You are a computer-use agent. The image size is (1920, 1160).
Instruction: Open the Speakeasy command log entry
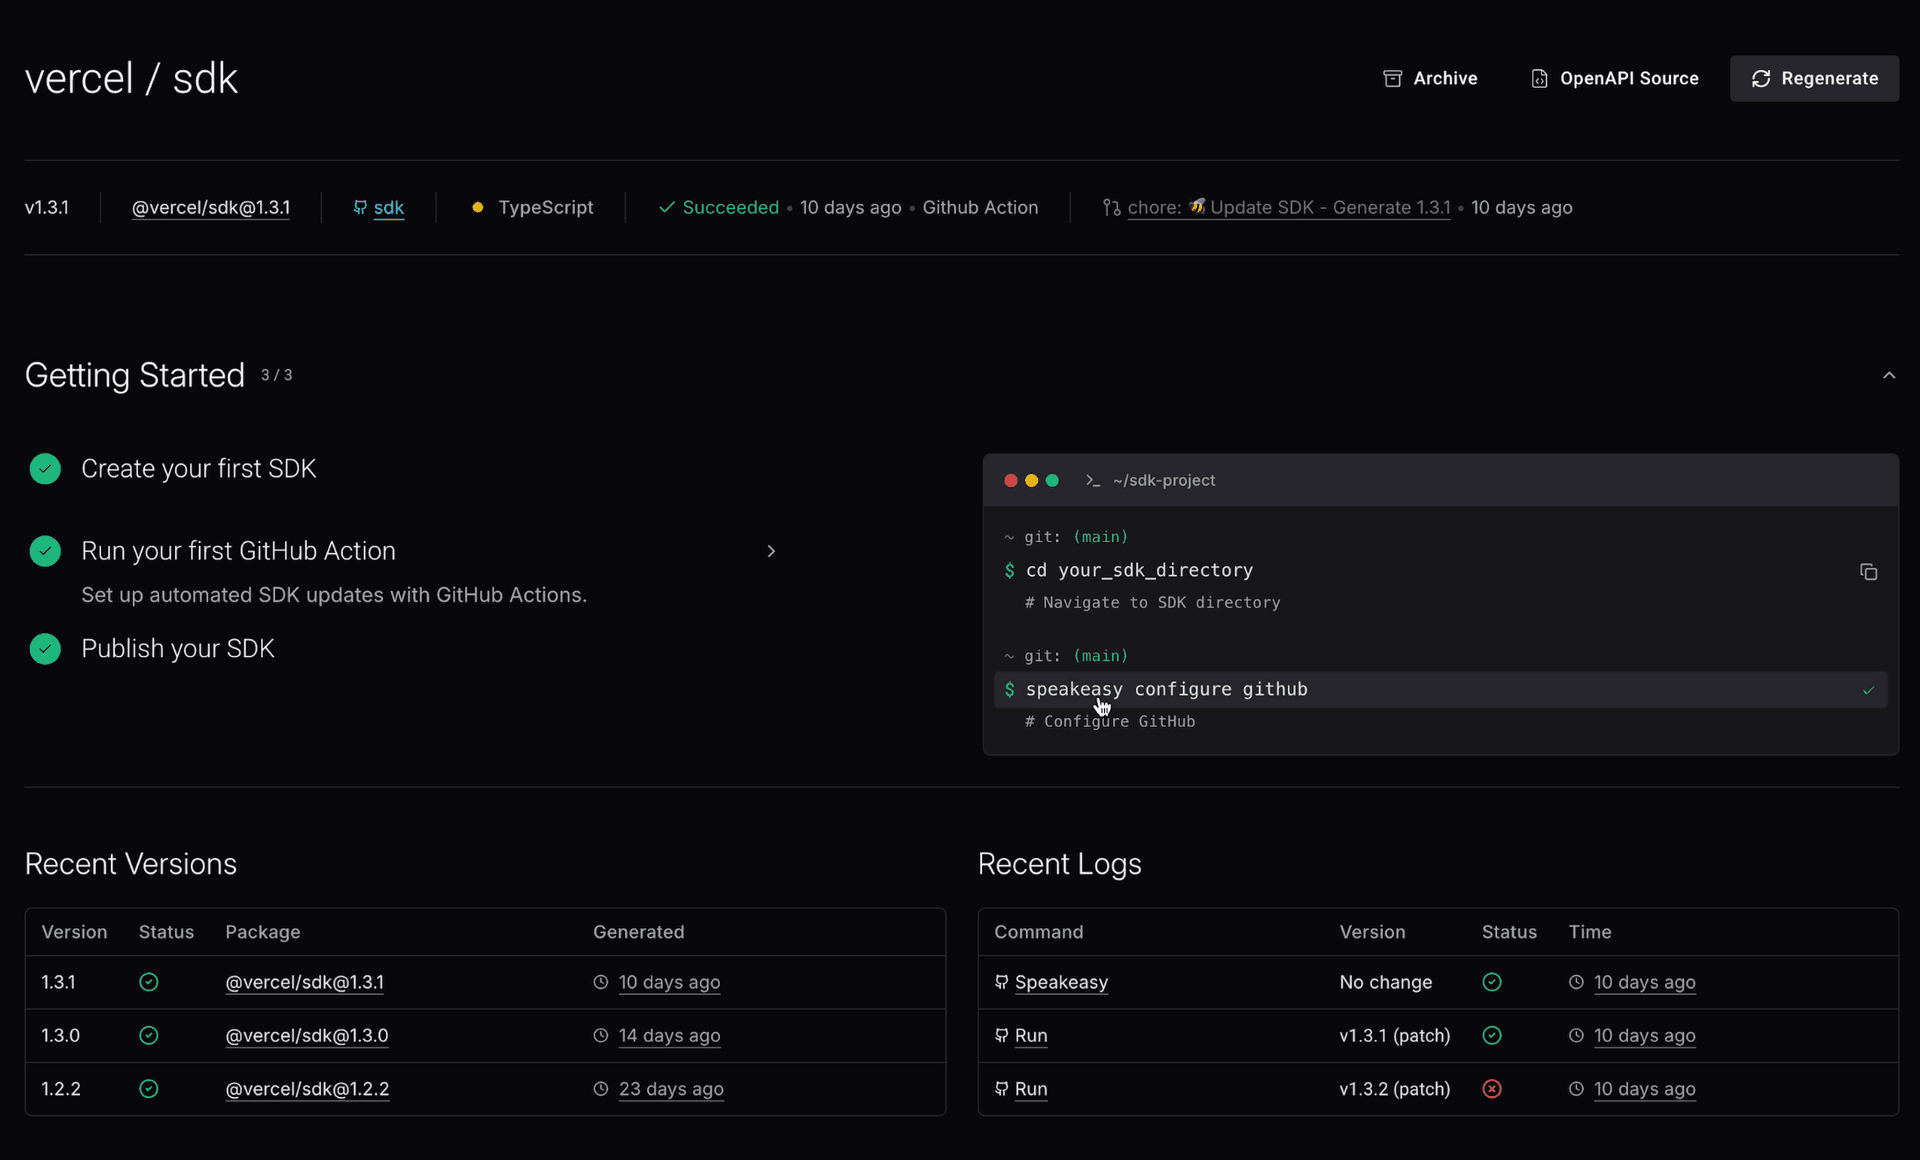click(x=1060, y=982)
